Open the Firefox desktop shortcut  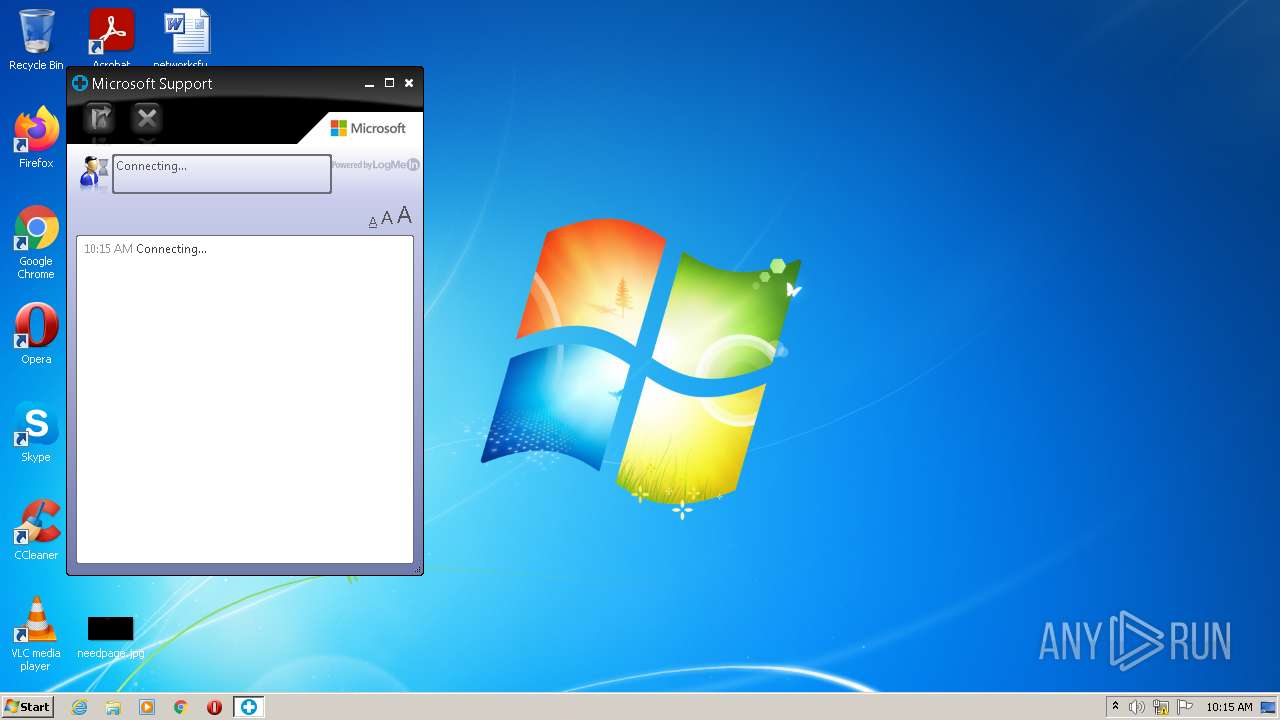pyautogui.click(x=36, y=138)
